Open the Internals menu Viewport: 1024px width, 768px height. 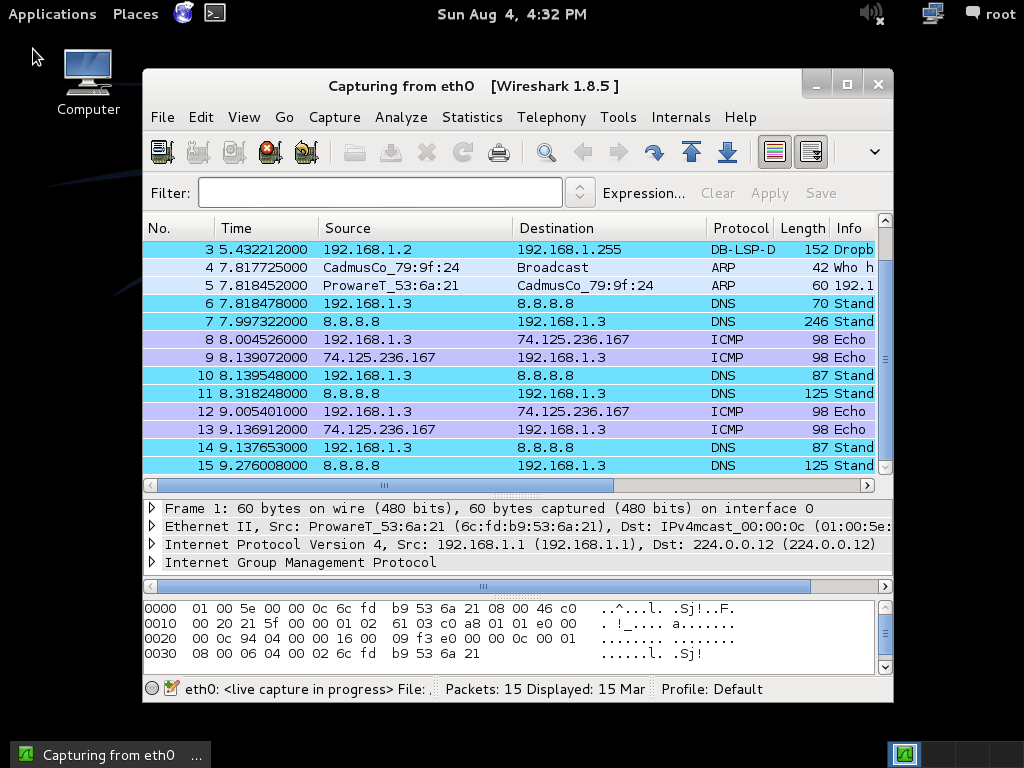[x=680, y=118]
